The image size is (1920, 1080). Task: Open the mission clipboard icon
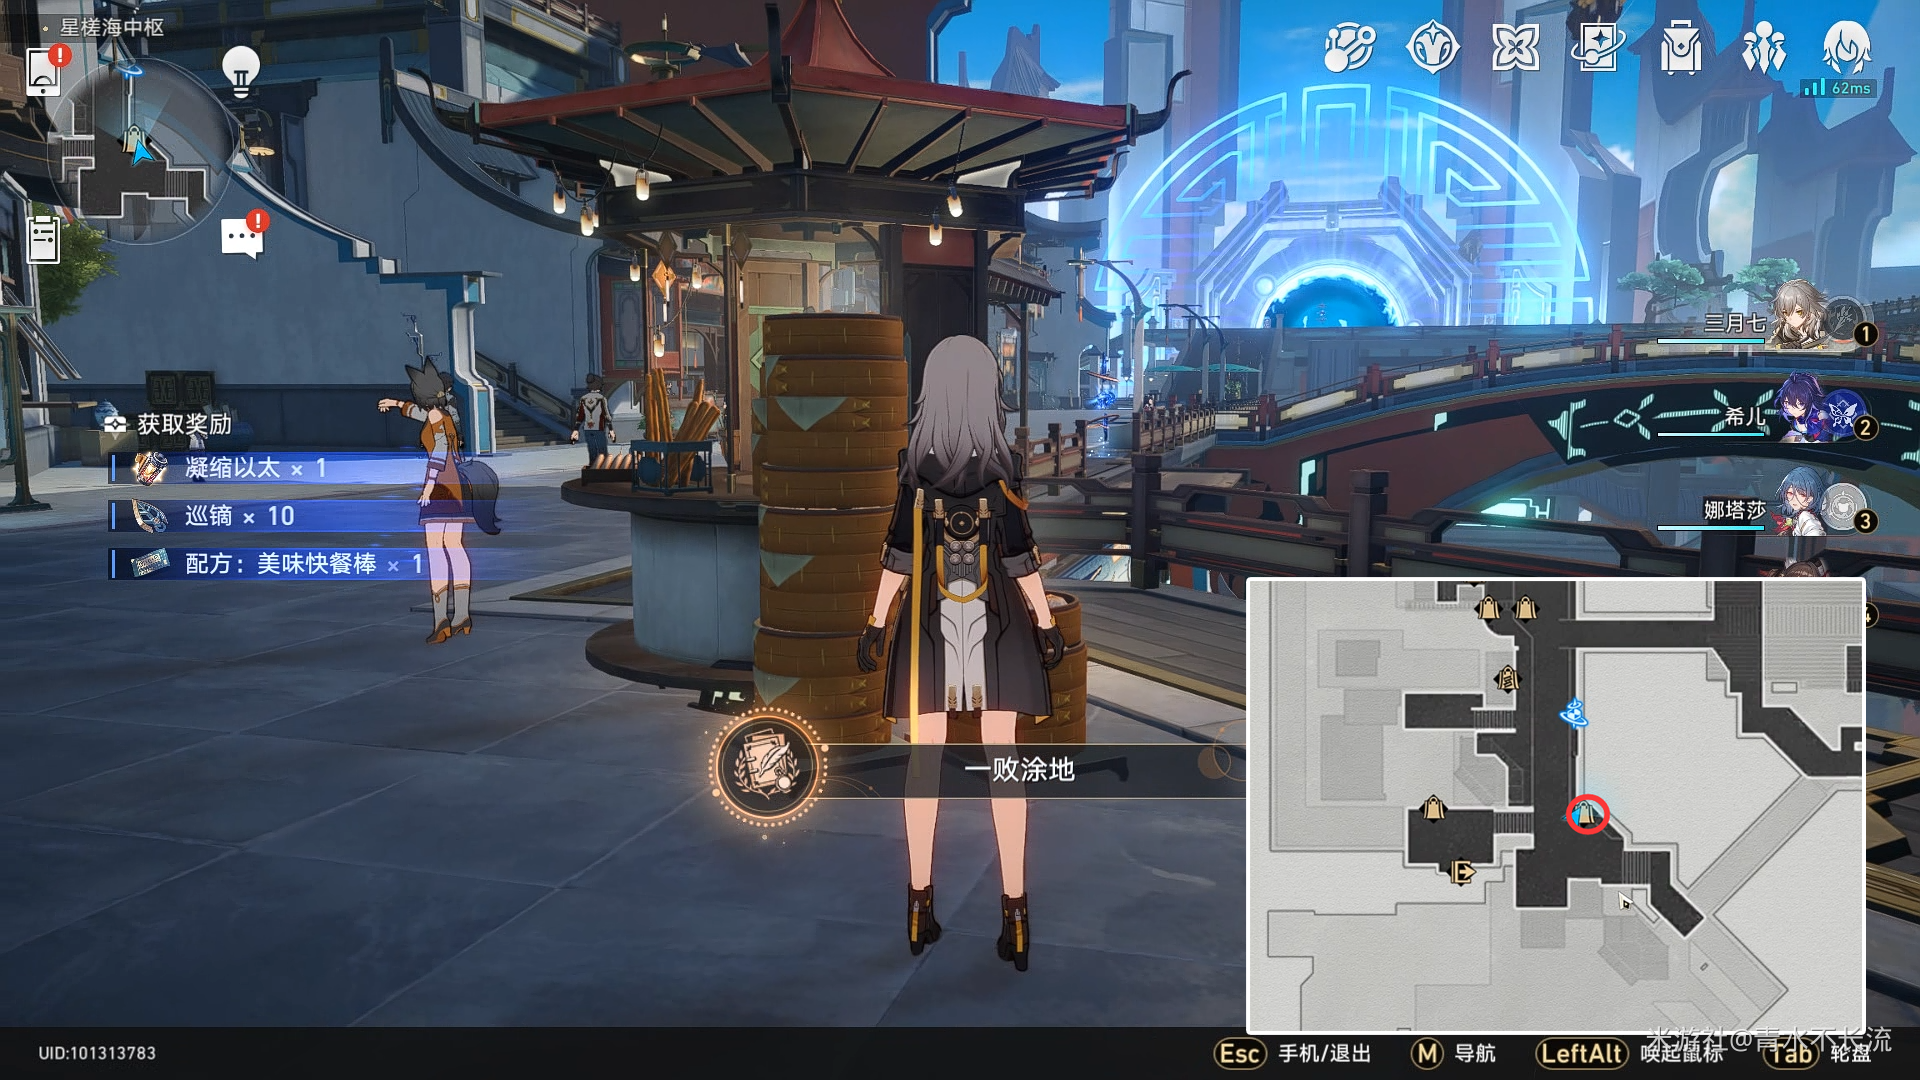coord(43,240)
